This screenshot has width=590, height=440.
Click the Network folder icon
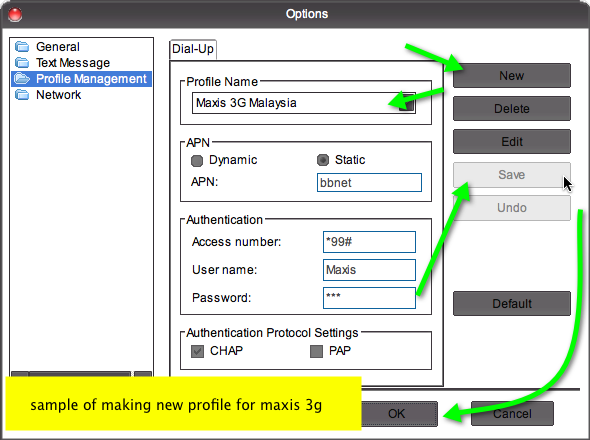pos(22,95)
